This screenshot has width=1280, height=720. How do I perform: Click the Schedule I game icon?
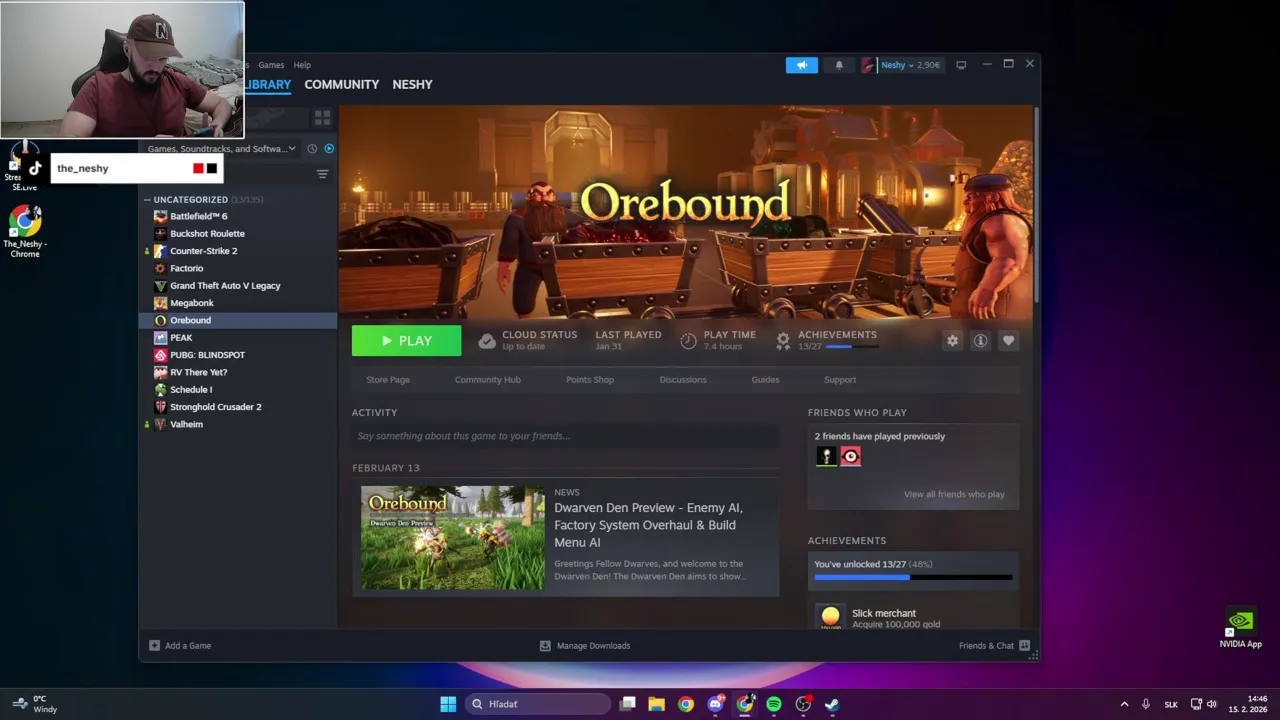pyautogui.click(x=160, y=390)
